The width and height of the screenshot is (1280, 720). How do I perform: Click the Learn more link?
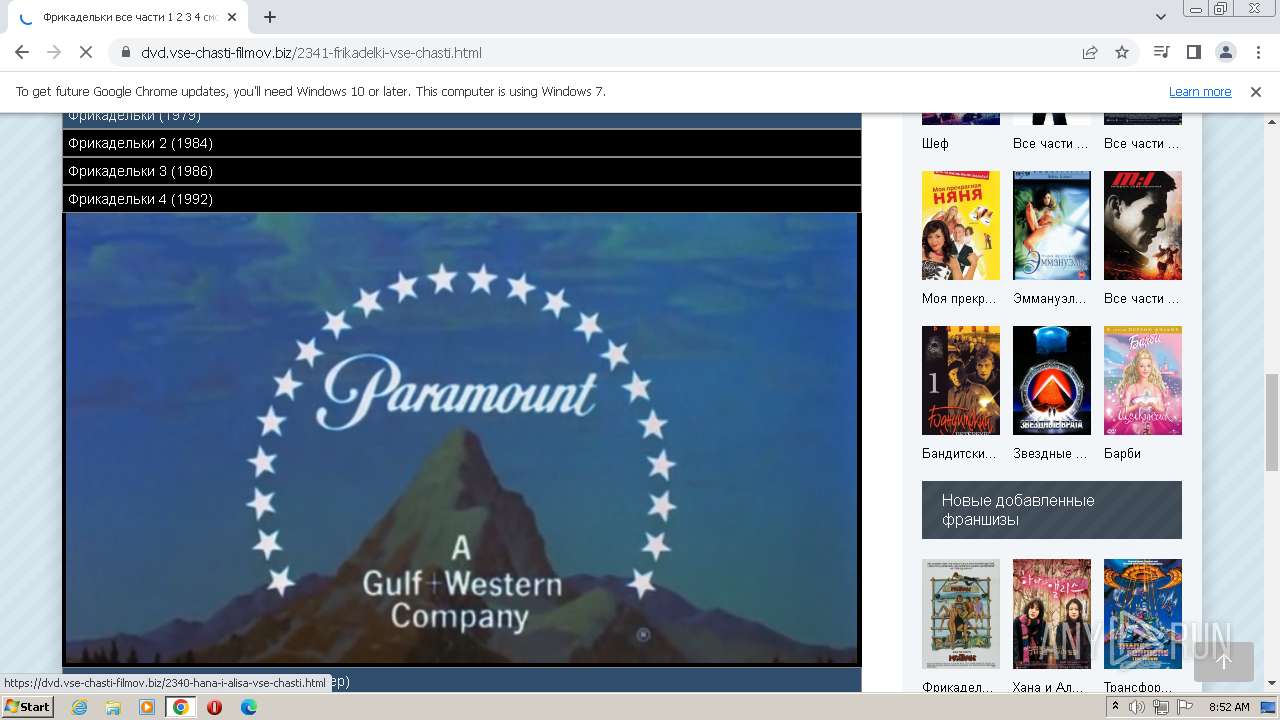(x=1200, y=91)
